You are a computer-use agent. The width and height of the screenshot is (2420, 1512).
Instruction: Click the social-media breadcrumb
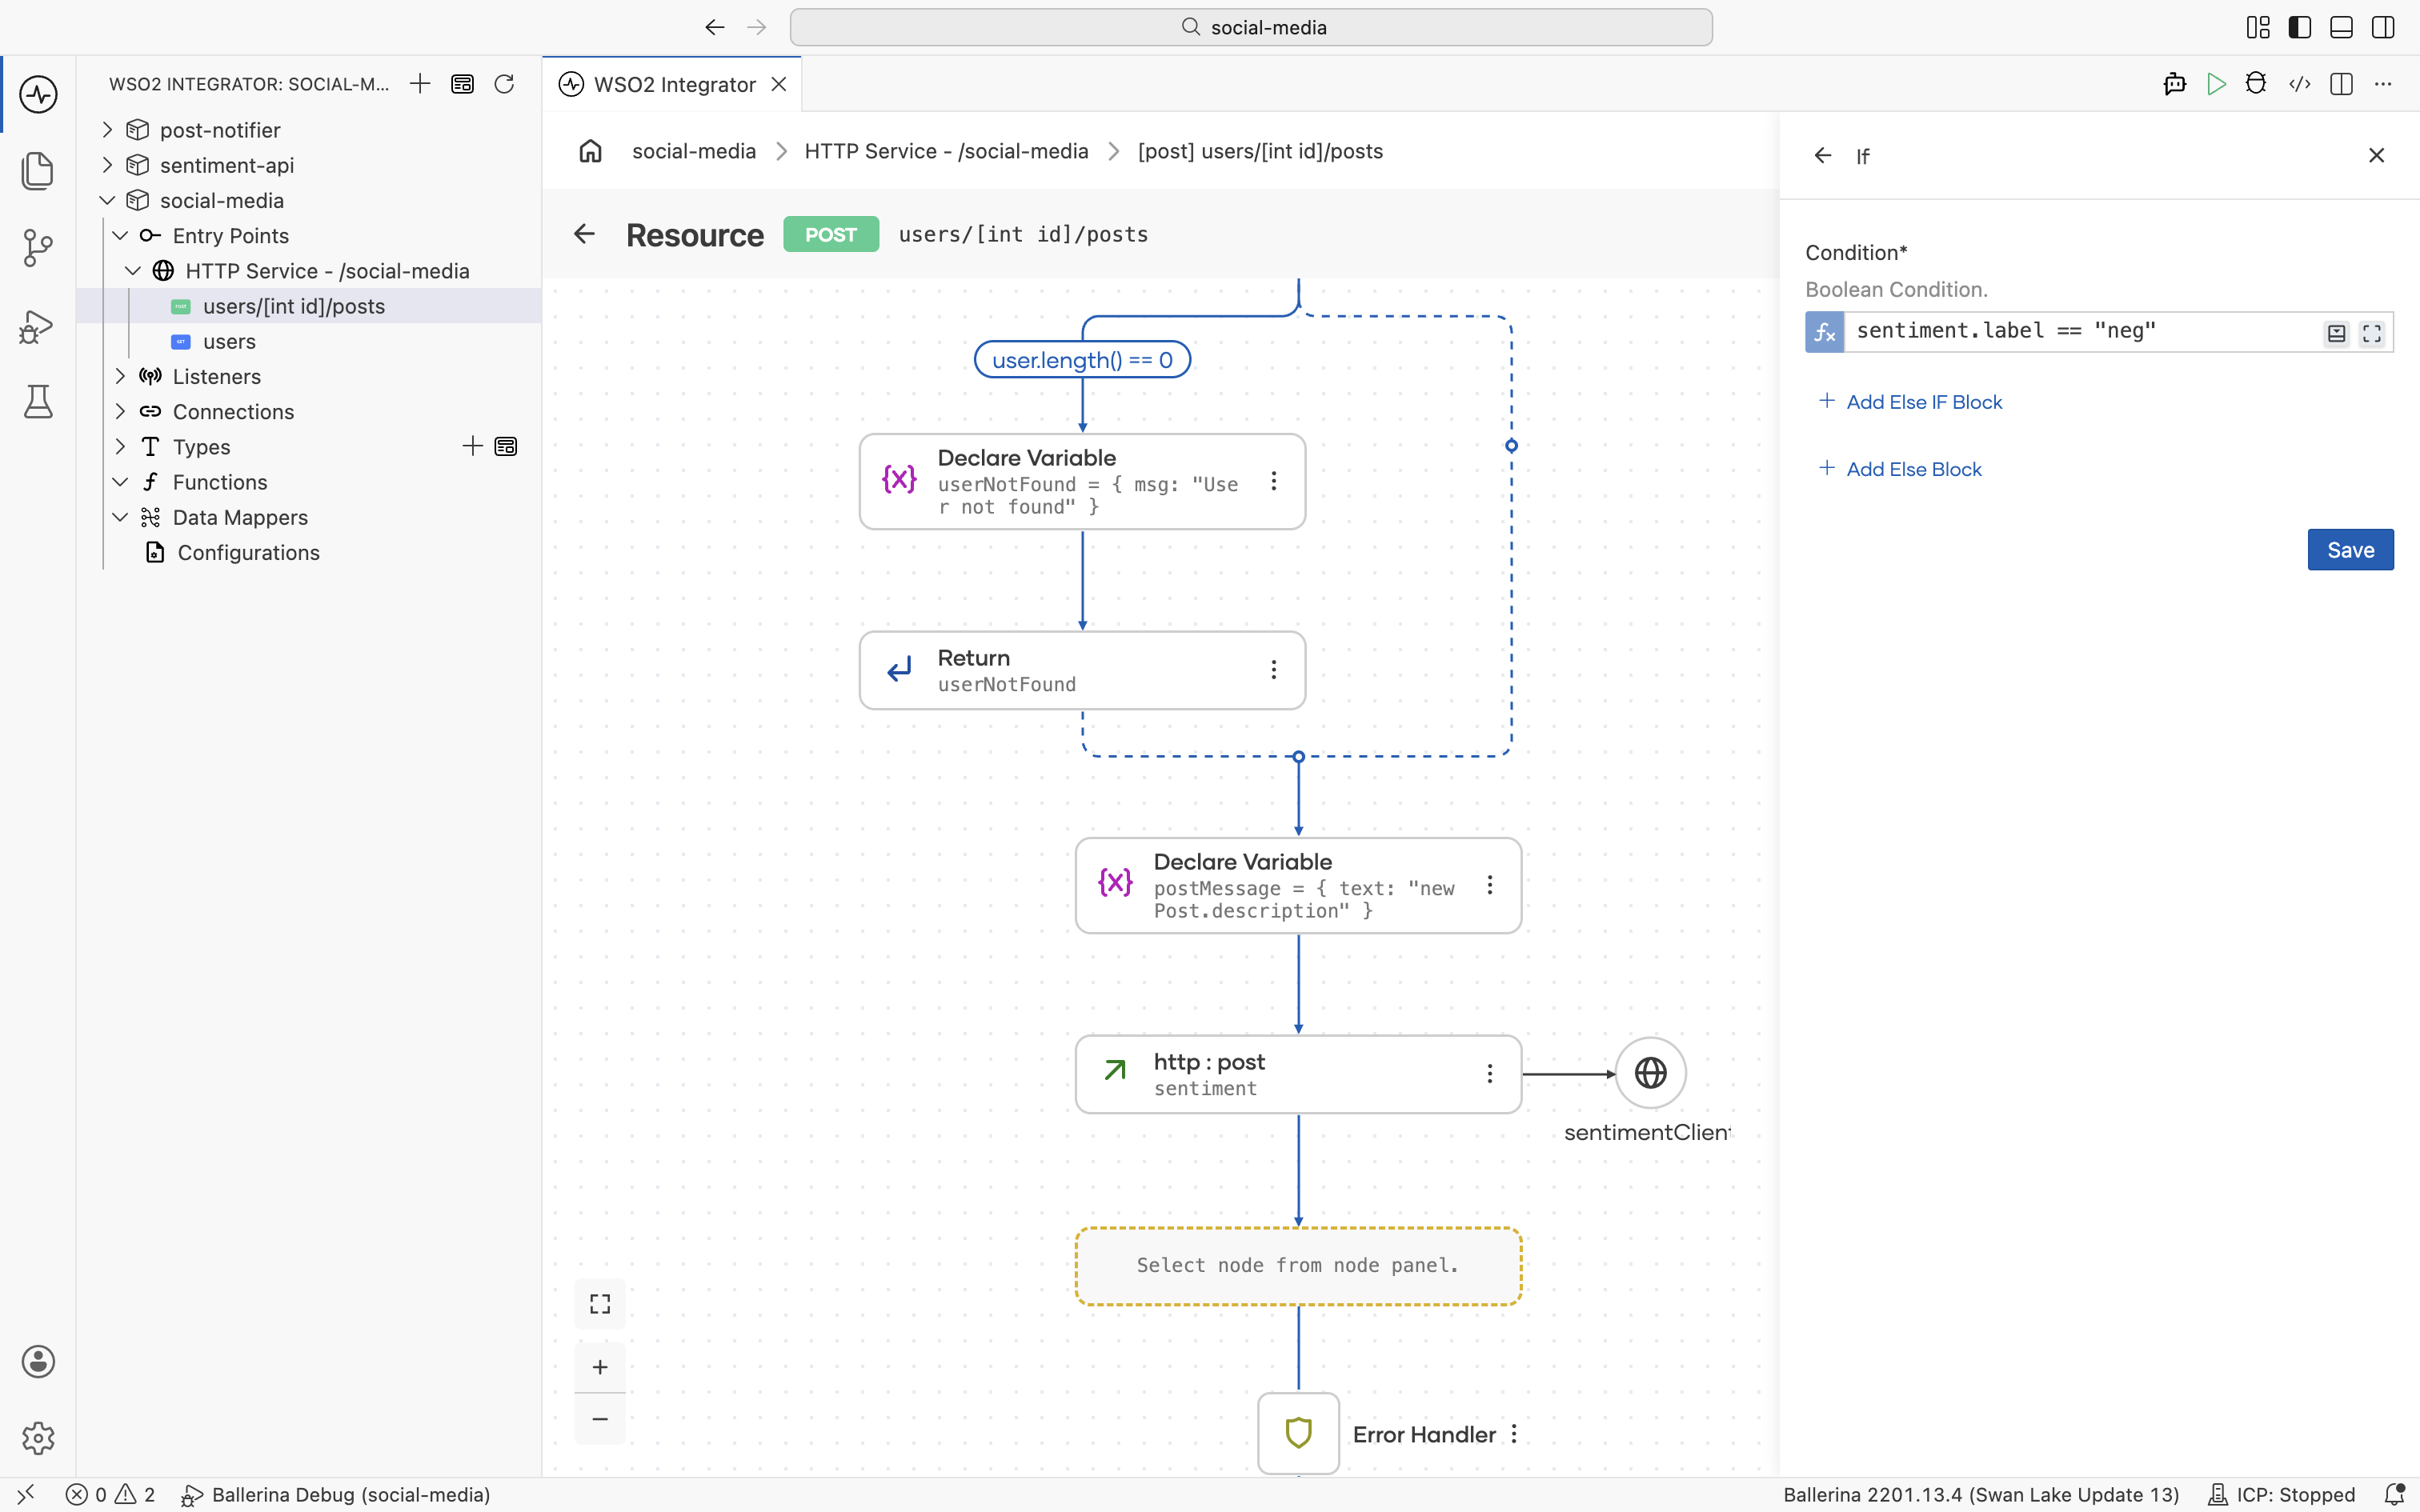pyautogui.click(x=694, y=151)
